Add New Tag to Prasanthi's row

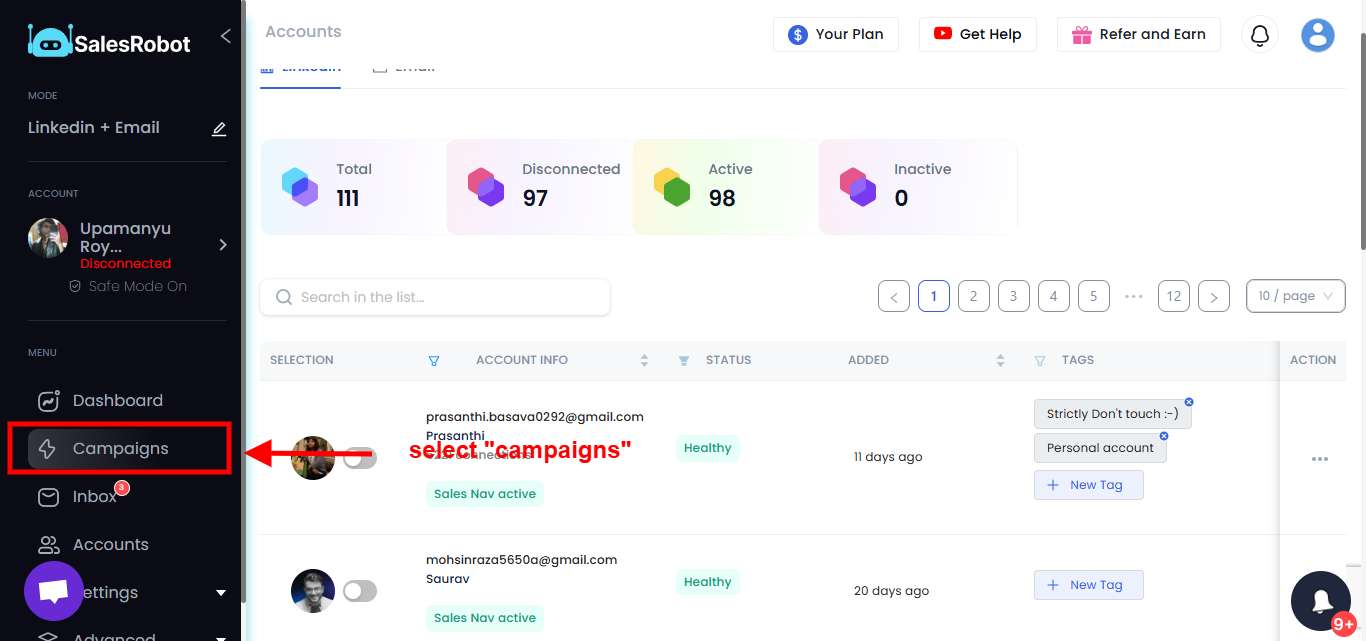1089,485
